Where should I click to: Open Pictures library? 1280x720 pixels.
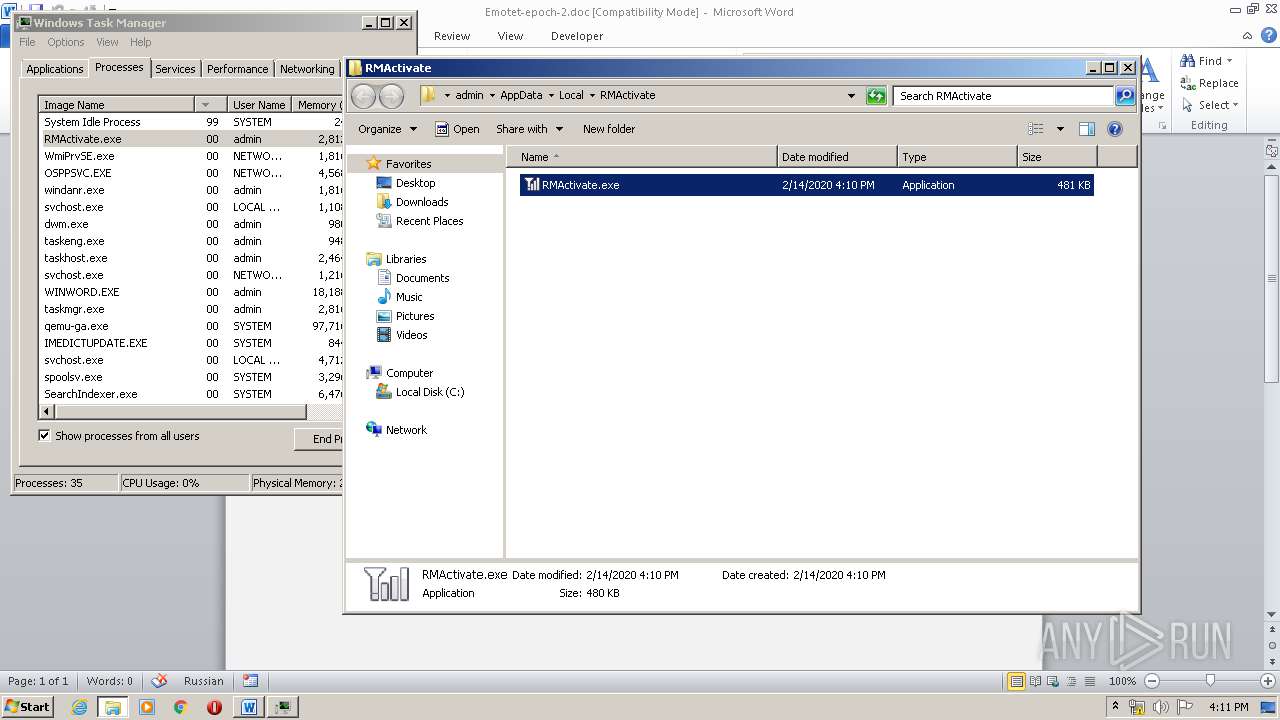click(414, 316)
